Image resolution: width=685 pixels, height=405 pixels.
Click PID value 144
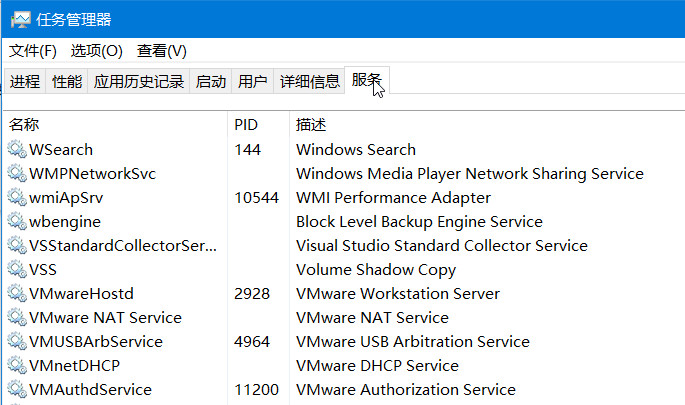click(x=248, y=150)
